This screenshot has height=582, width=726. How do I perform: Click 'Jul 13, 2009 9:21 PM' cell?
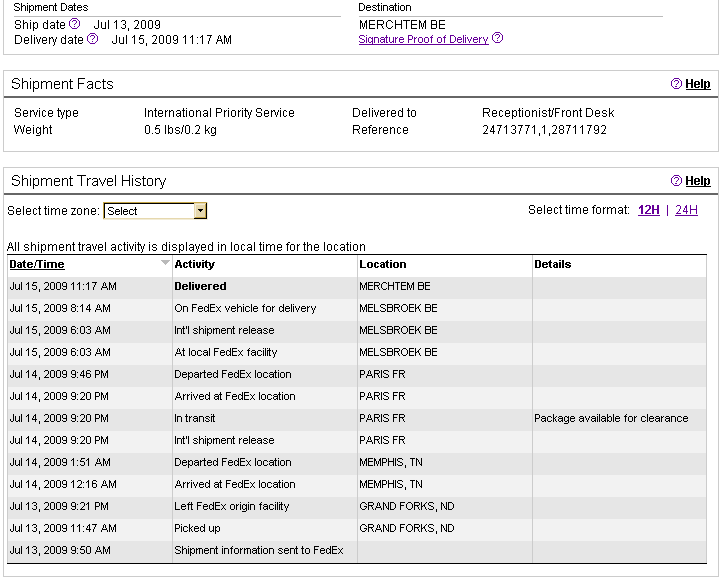pyautogui.click(x=59, y=506)
